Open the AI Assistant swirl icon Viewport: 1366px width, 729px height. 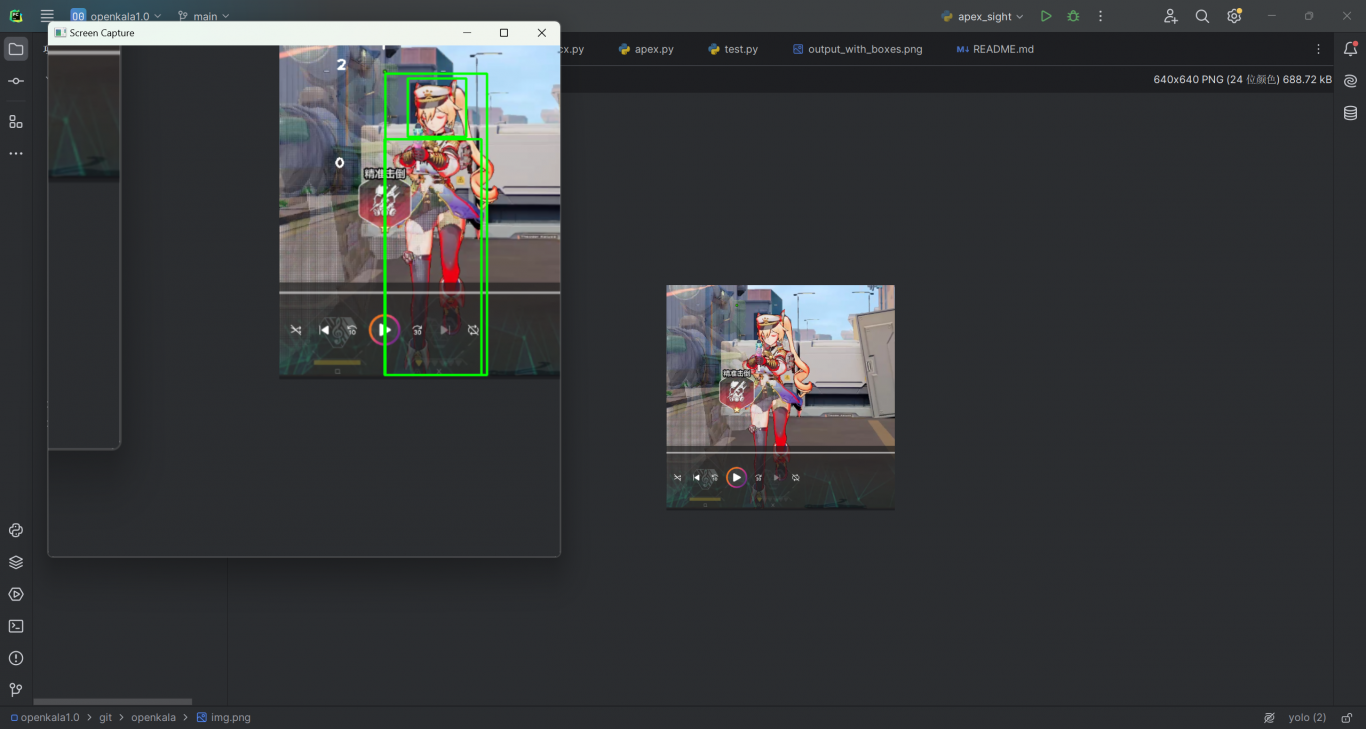point(1350,81)
